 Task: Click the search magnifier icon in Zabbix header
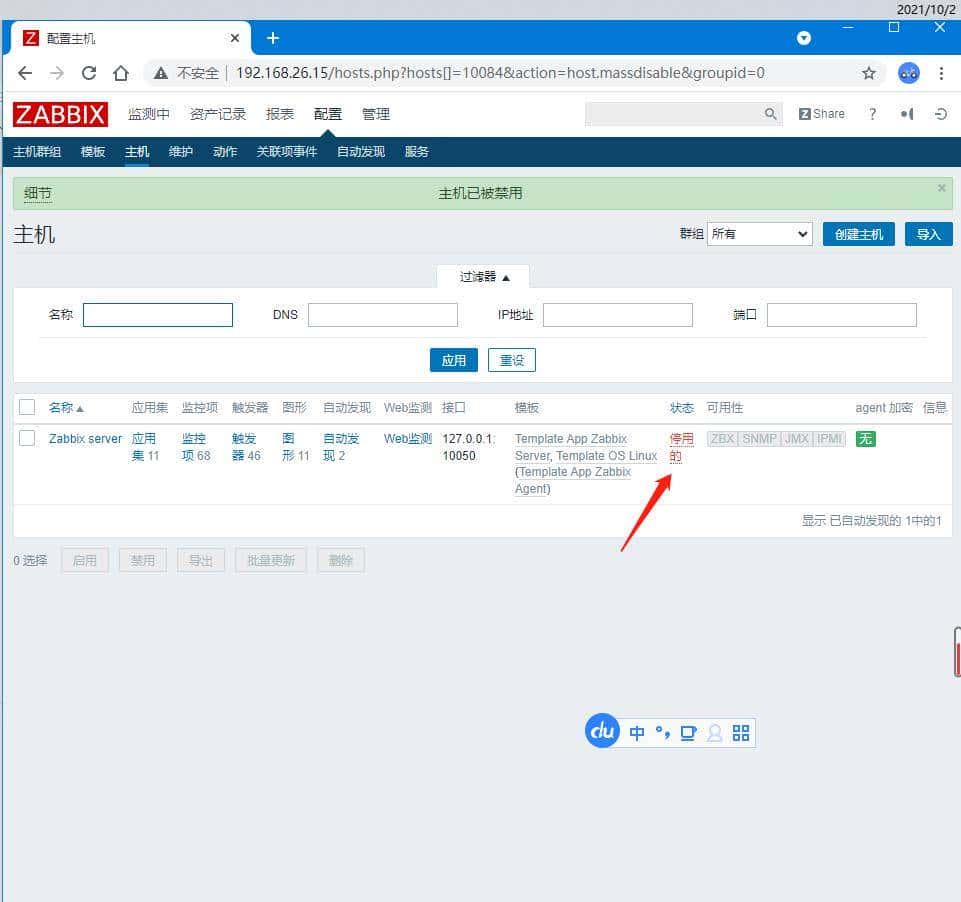770,113
